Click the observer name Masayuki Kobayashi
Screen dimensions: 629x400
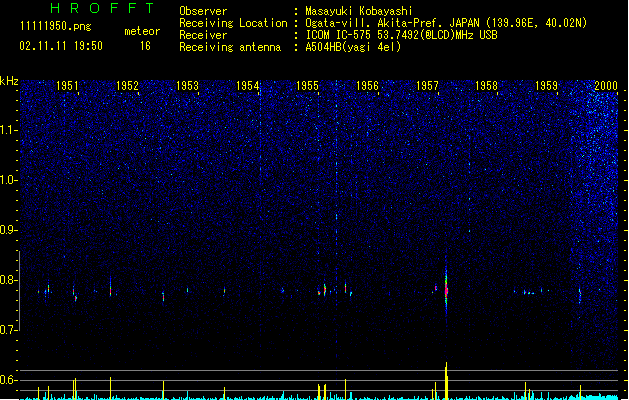359,11
